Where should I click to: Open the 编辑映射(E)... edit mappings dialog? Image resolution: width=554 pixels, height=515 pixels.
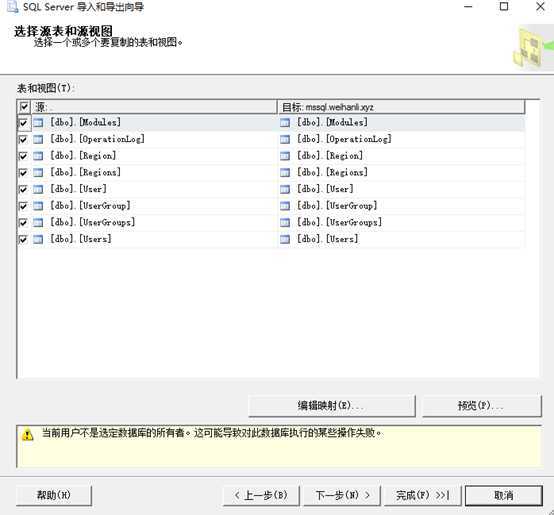[332, 406]
